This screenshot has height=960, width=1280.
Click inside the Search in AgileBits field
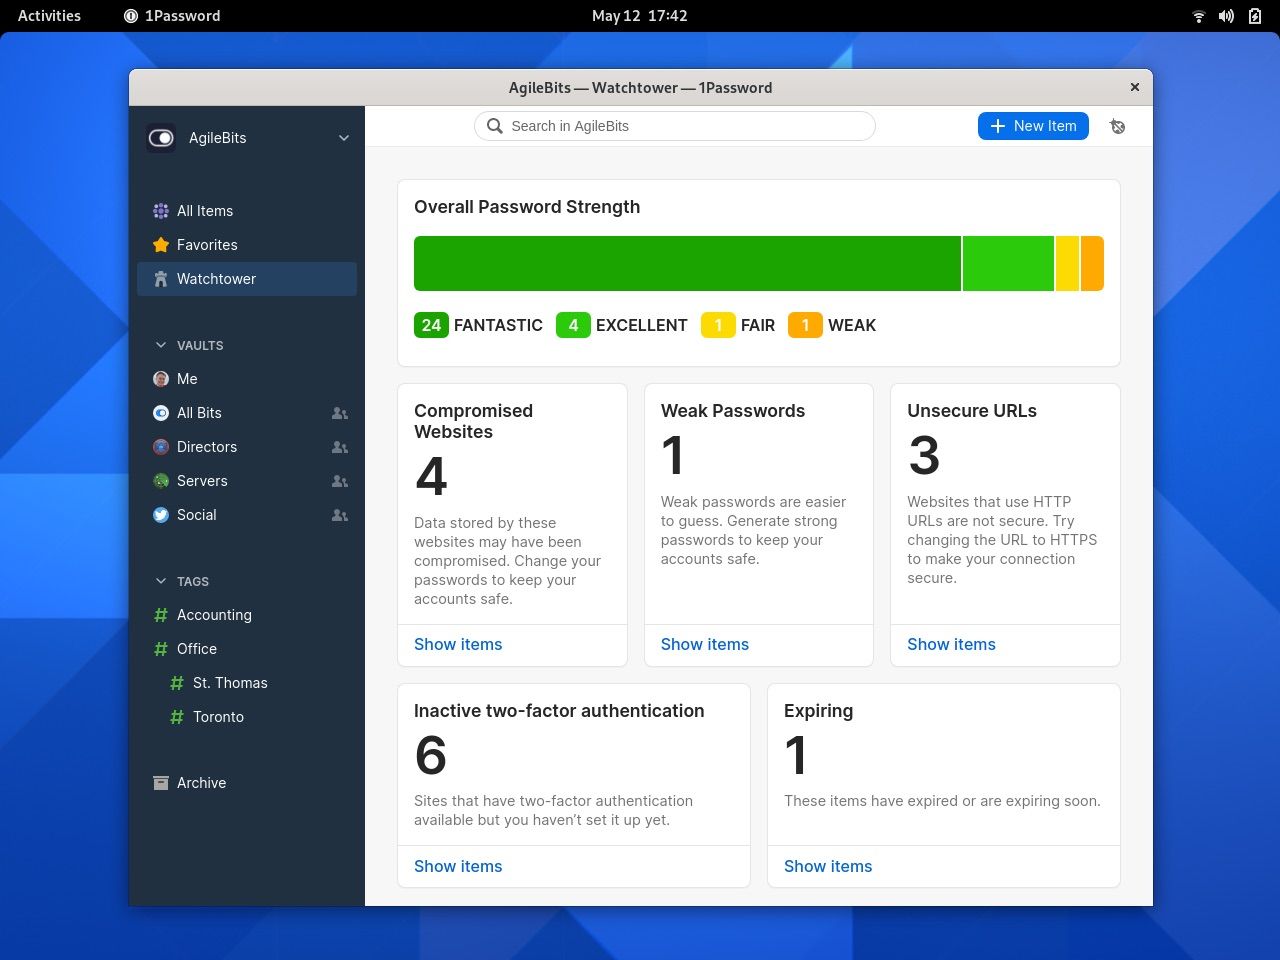tap(674, 126)
